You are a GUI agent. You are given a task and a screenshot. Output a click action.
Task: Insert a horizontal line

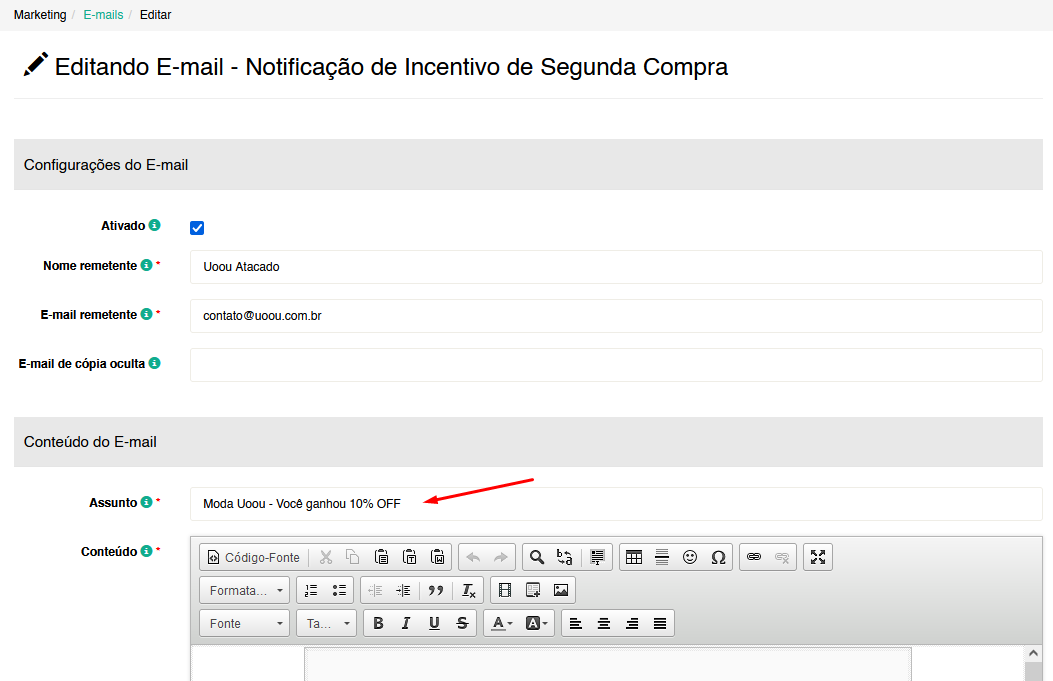(x=662, y=557)
